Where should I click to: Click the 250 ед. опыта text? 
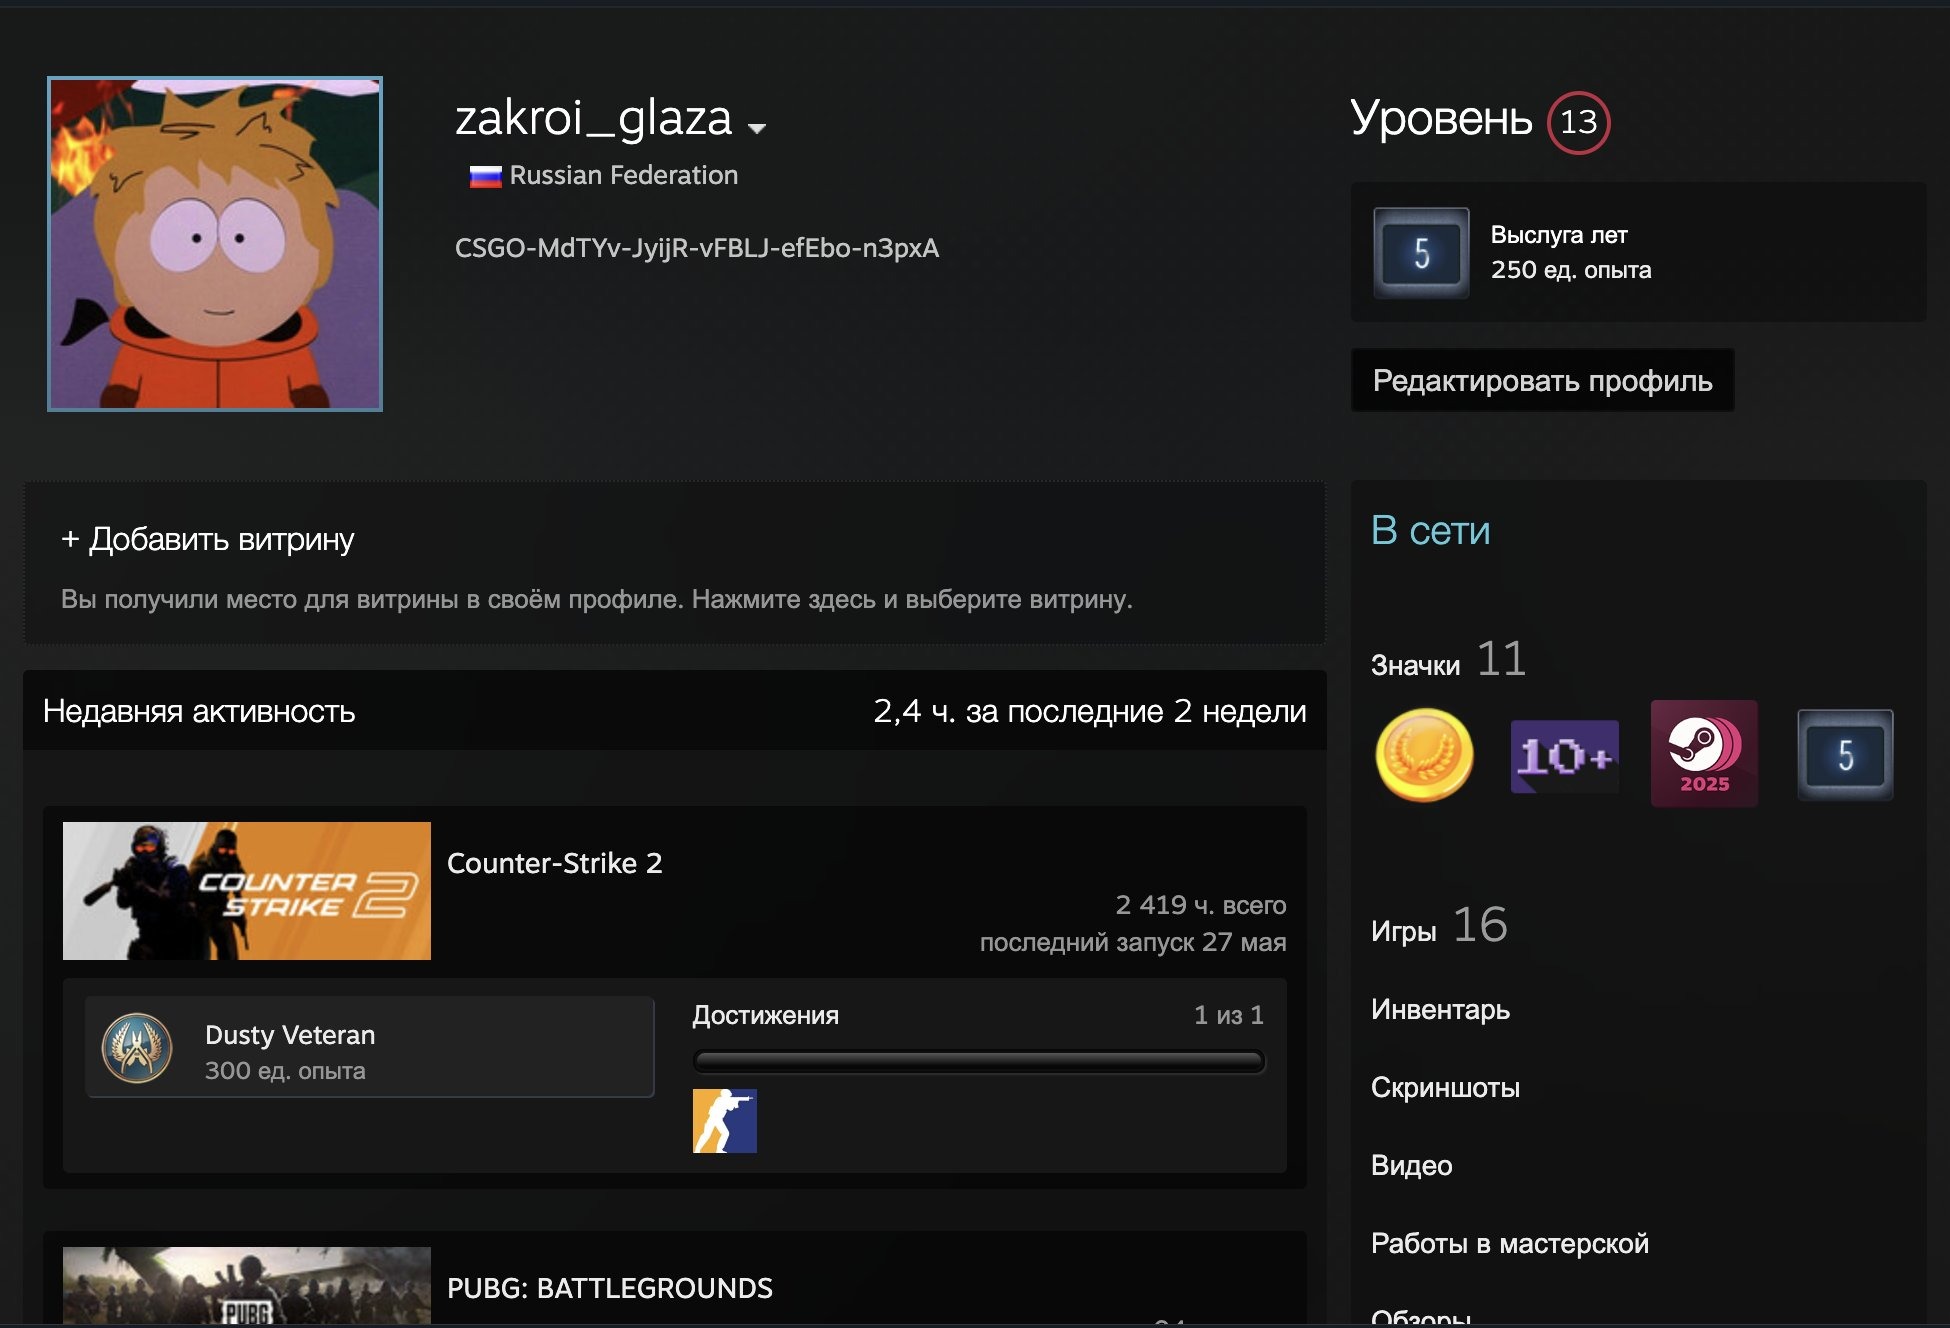tap(1571, 270)
